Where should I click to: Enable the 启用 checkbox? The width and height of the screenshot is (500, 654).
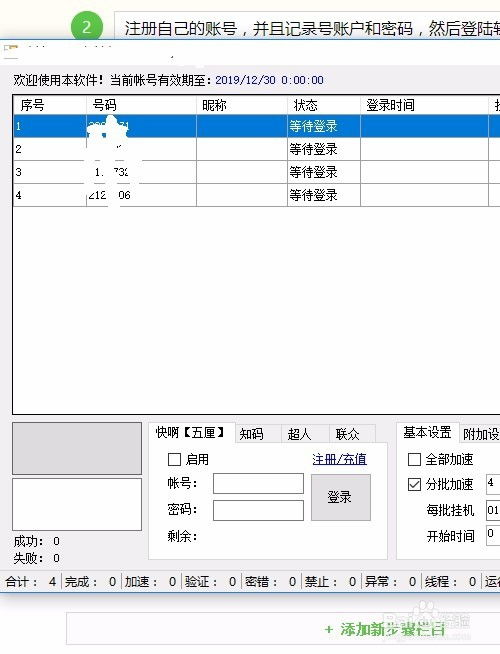coord(174,460)
